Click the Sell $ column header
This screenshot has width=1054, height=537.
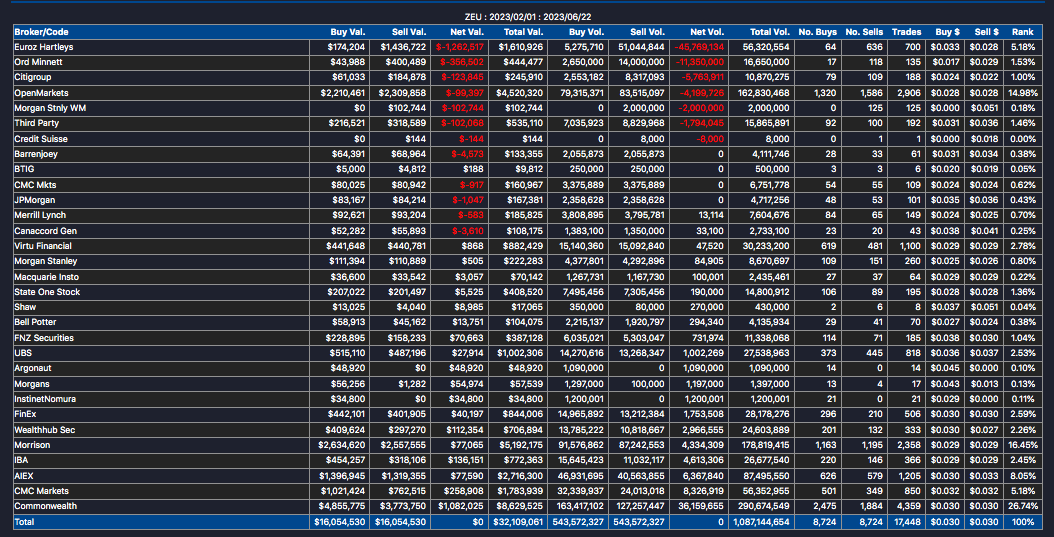pos(986,32)
